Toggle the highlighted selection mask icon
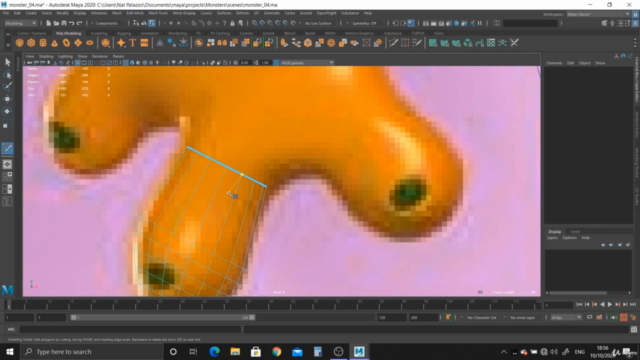Viewport: 640px width, 360px height. tap(152, 23)
